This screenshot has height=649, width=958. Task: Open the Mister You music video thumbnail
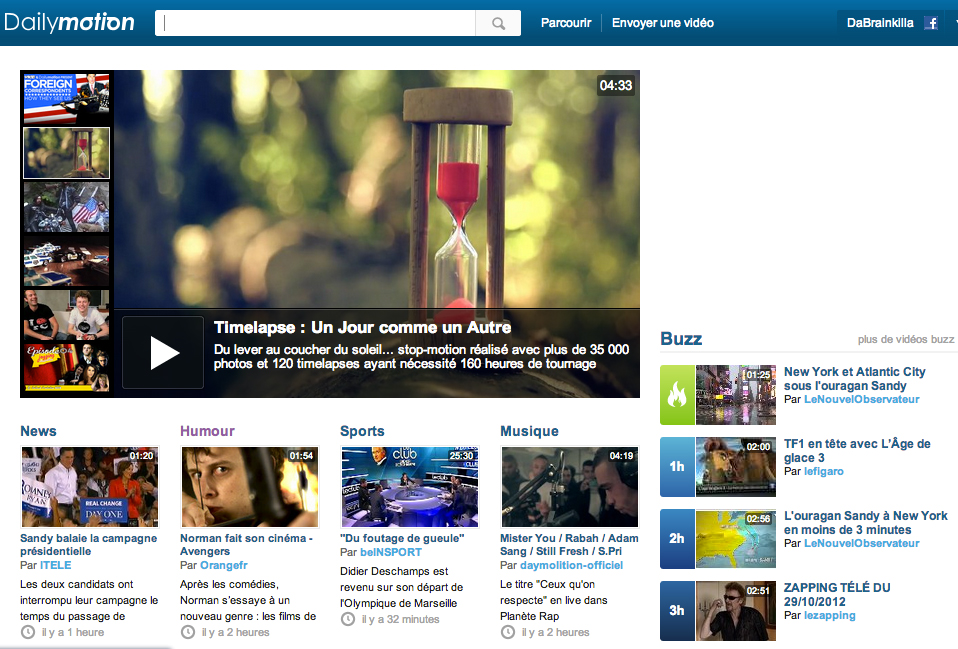(570, 487)
